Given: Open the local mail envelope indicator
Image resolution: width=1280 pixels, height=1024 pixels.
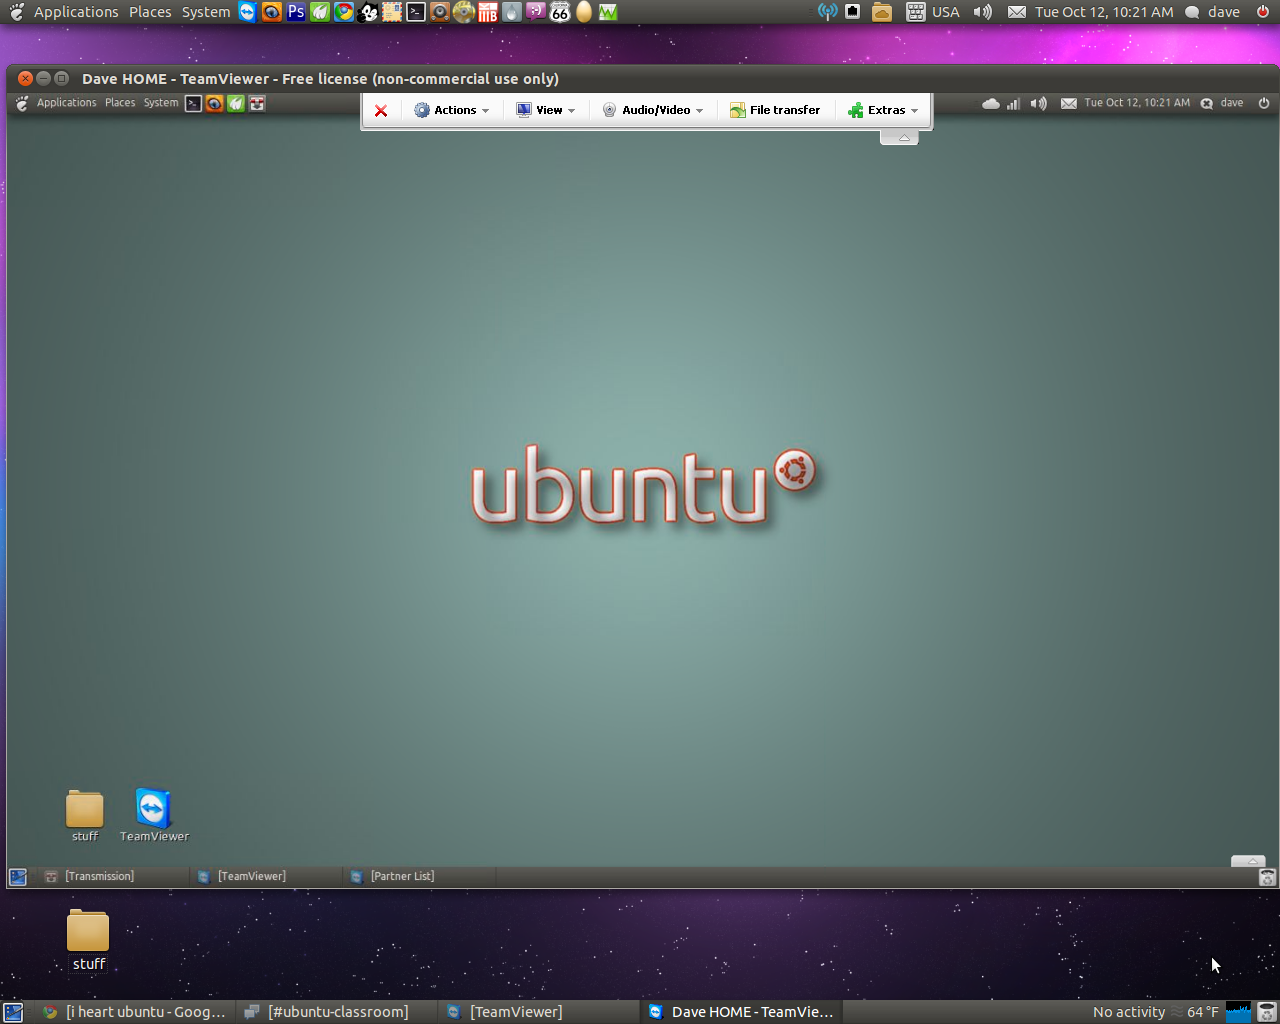Looking at the screenshot, I should click(x=1017, y=12).
